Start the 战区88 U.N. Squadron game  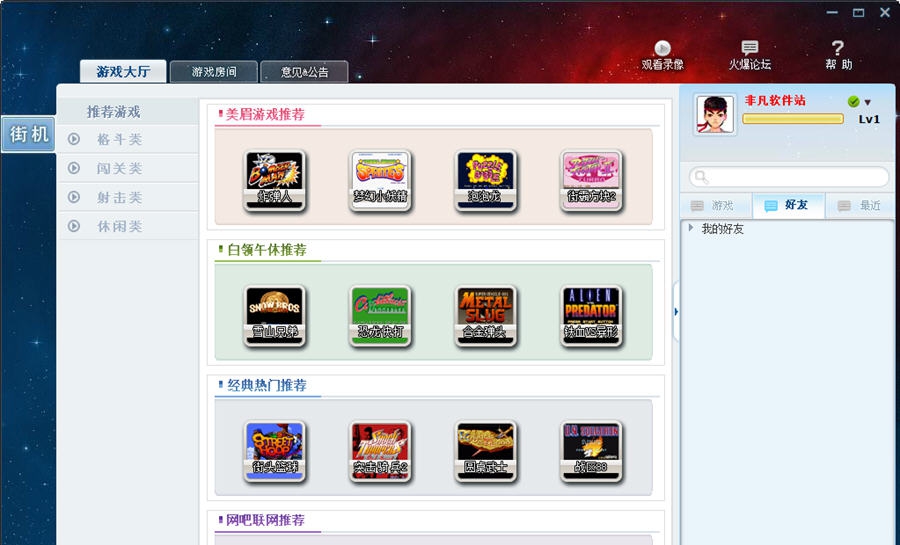point(591,451)
